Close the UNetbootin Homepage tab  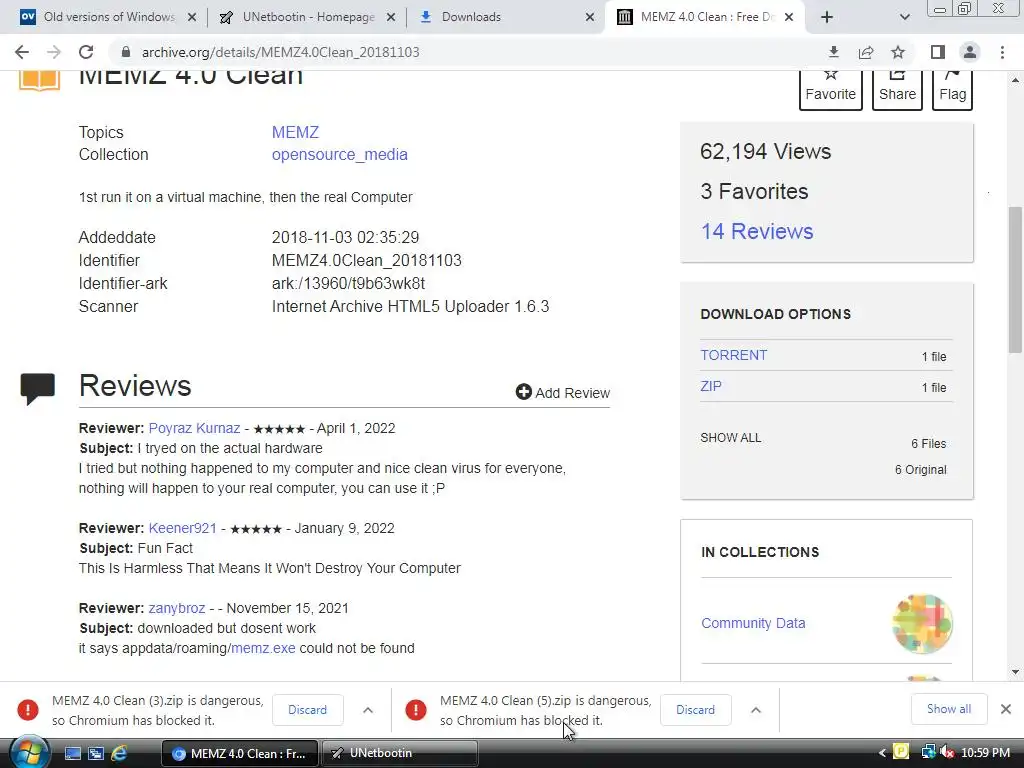pos(391,17)
